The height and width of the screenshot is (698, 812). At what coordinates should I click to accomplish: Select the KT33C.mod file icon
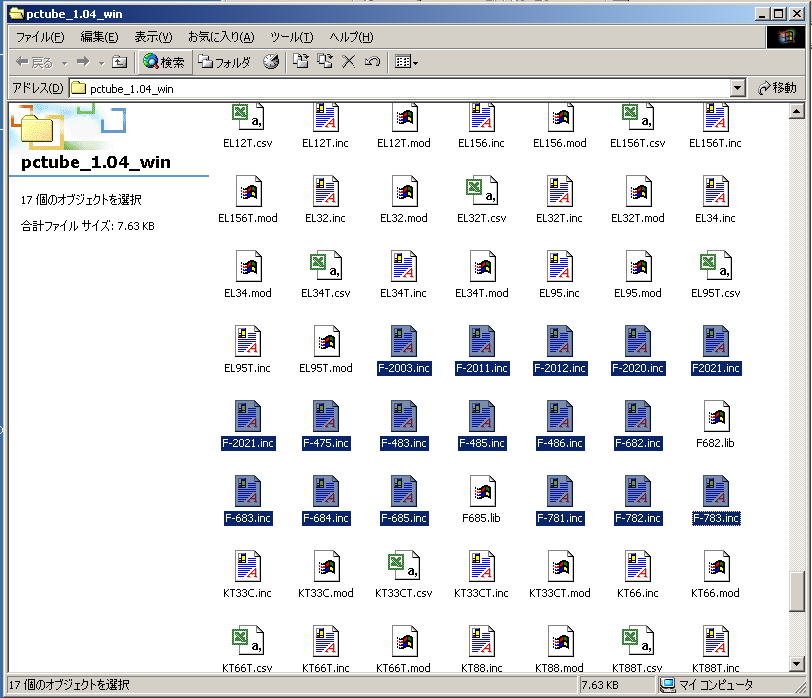326,566
